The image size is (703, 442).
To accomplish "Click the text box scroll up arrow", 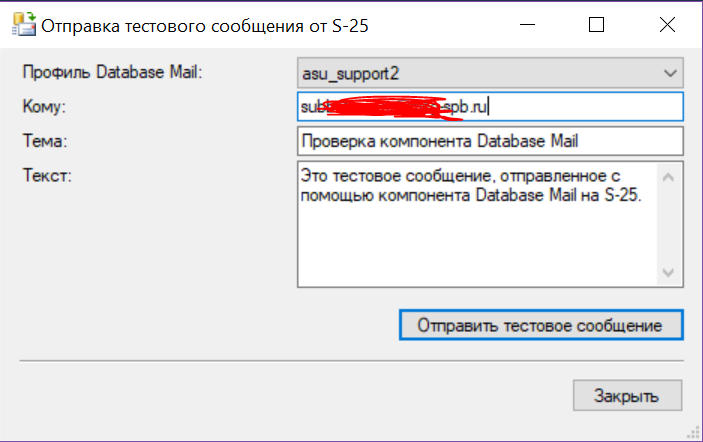I will click(x=669, y=177).
